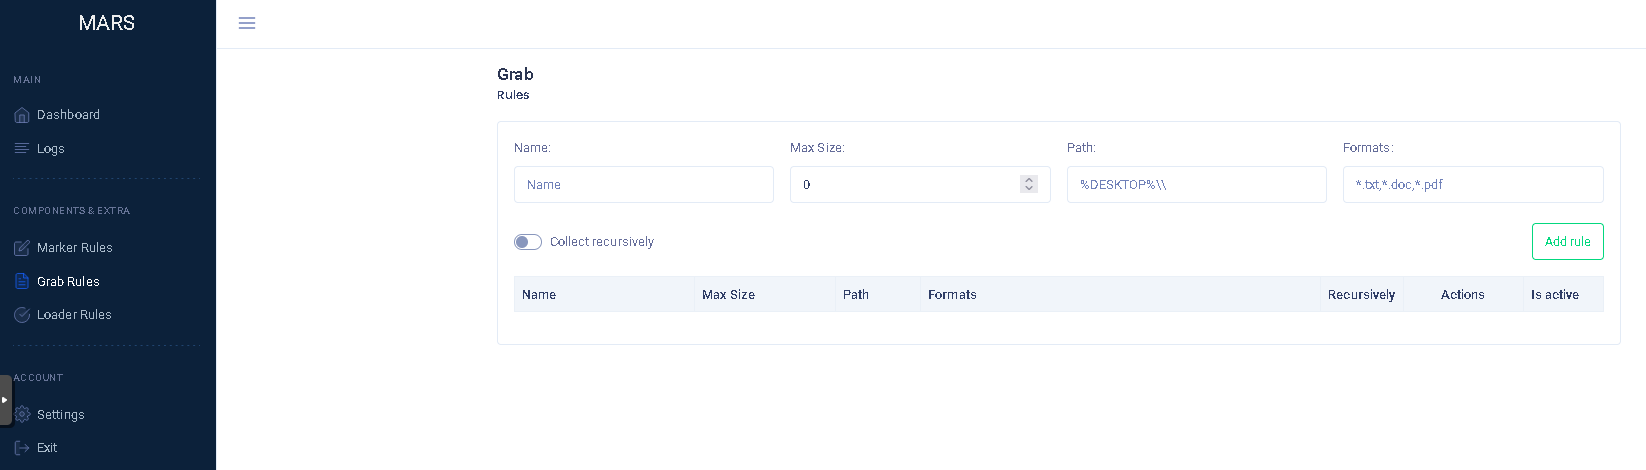Focus the Name input field
This screenshot has height=470, width=1646.
point(643,185)
